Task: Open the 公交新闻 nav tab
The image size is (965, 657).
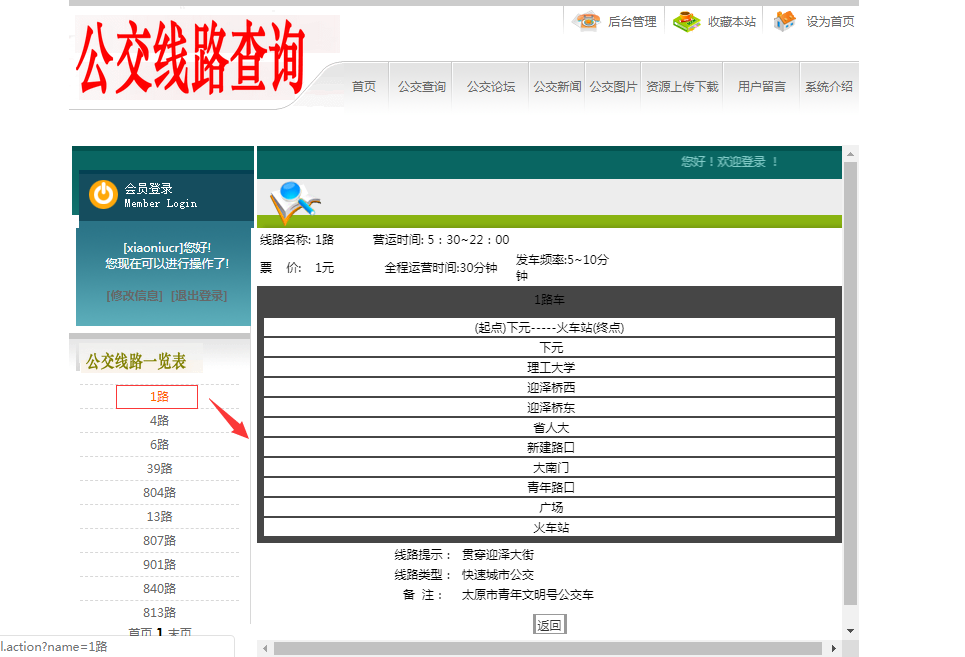Action: click(x=557, y=87)
